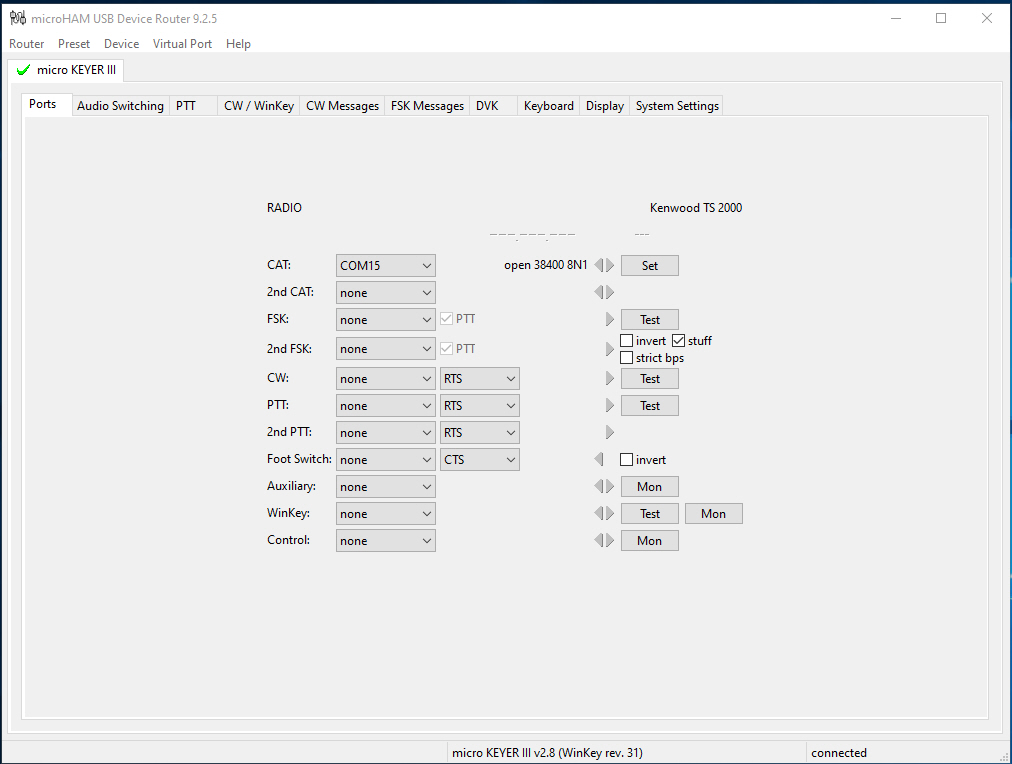Click the Control row arrow indicator
This screenshot has width=1012, height=764.
tap(604, 541)
